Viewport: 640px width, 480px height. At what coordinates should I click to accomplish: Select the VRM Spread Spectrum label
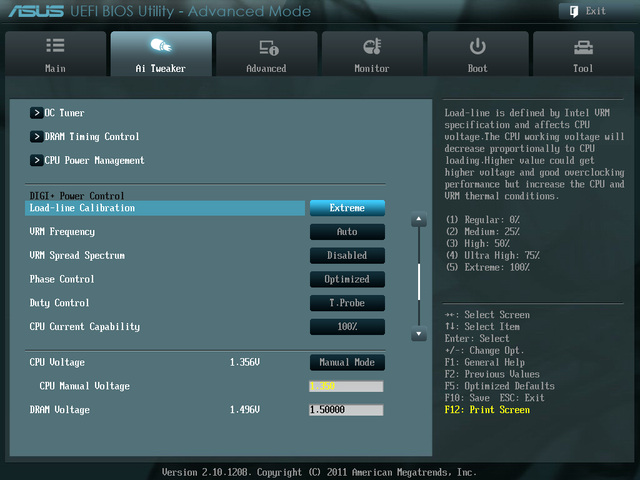(77, 256)
